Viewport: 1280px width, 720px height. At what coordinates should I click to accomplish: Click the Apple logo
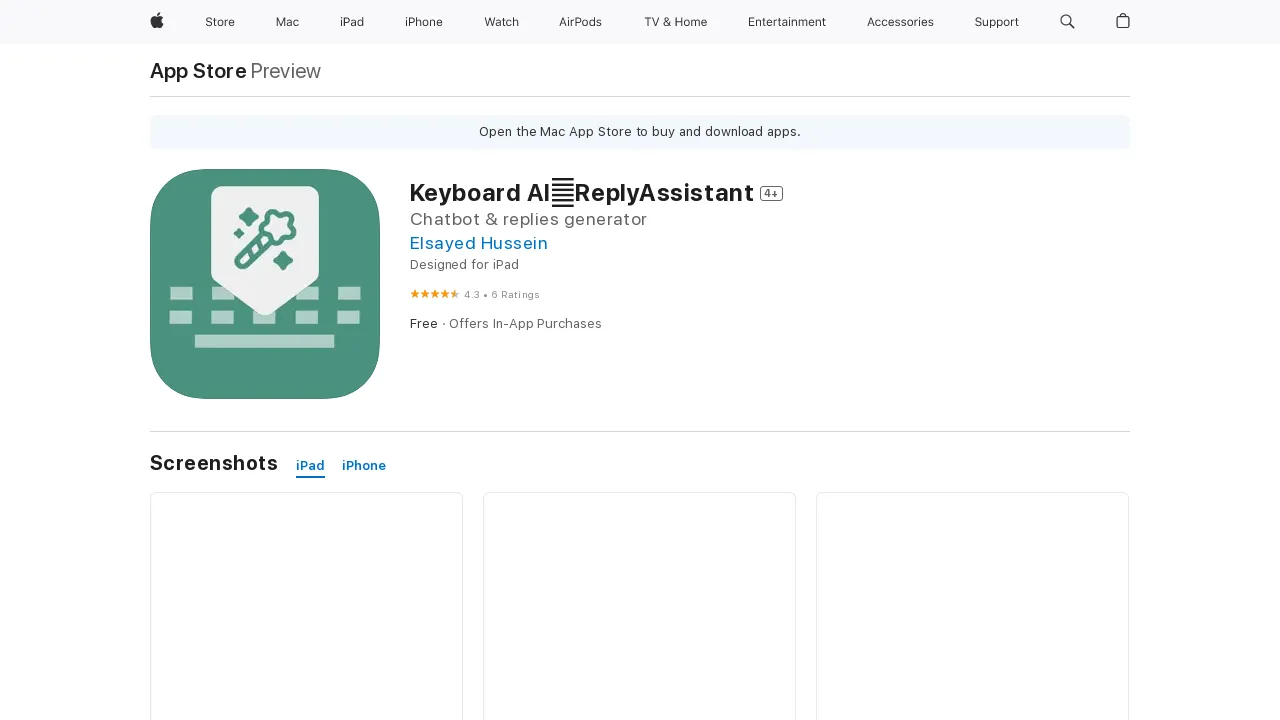[156, 22]
